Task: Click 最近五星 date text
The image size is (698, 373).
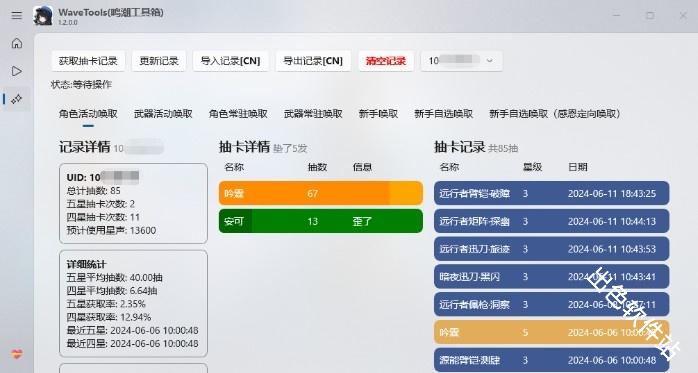Action: point(133,330)
